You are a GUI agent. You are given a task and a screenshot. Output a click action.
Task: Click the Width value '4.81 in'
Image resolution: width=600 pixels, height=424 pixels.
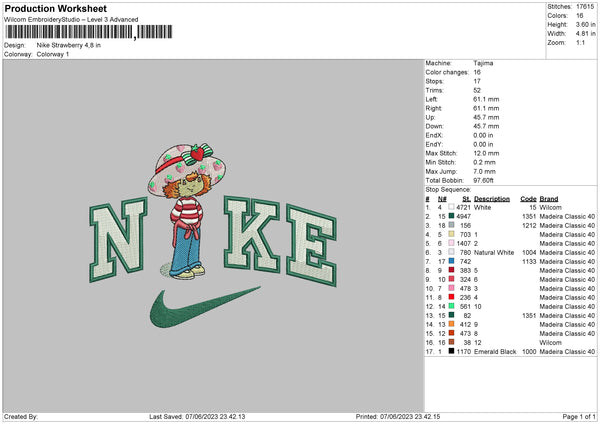point(585,34)
